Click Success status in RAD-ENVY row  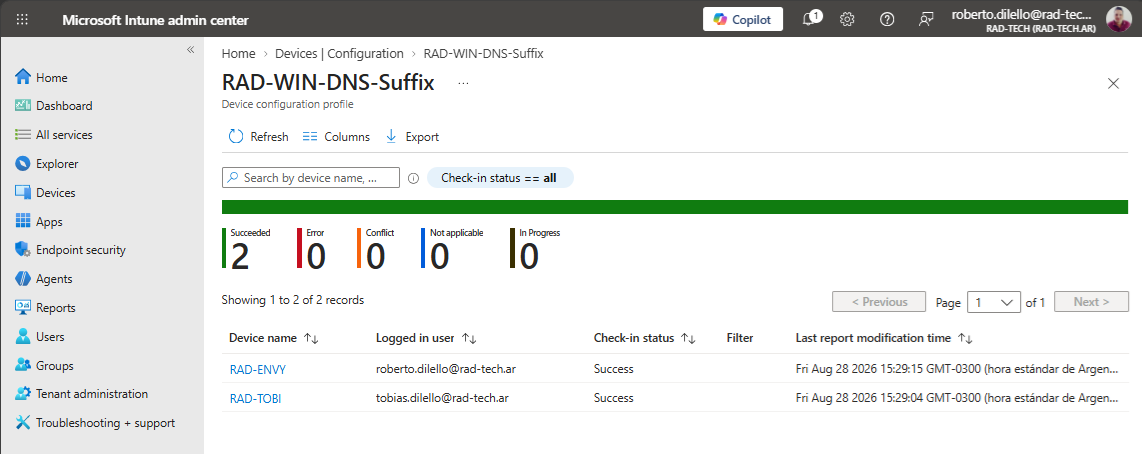point(613,369)
